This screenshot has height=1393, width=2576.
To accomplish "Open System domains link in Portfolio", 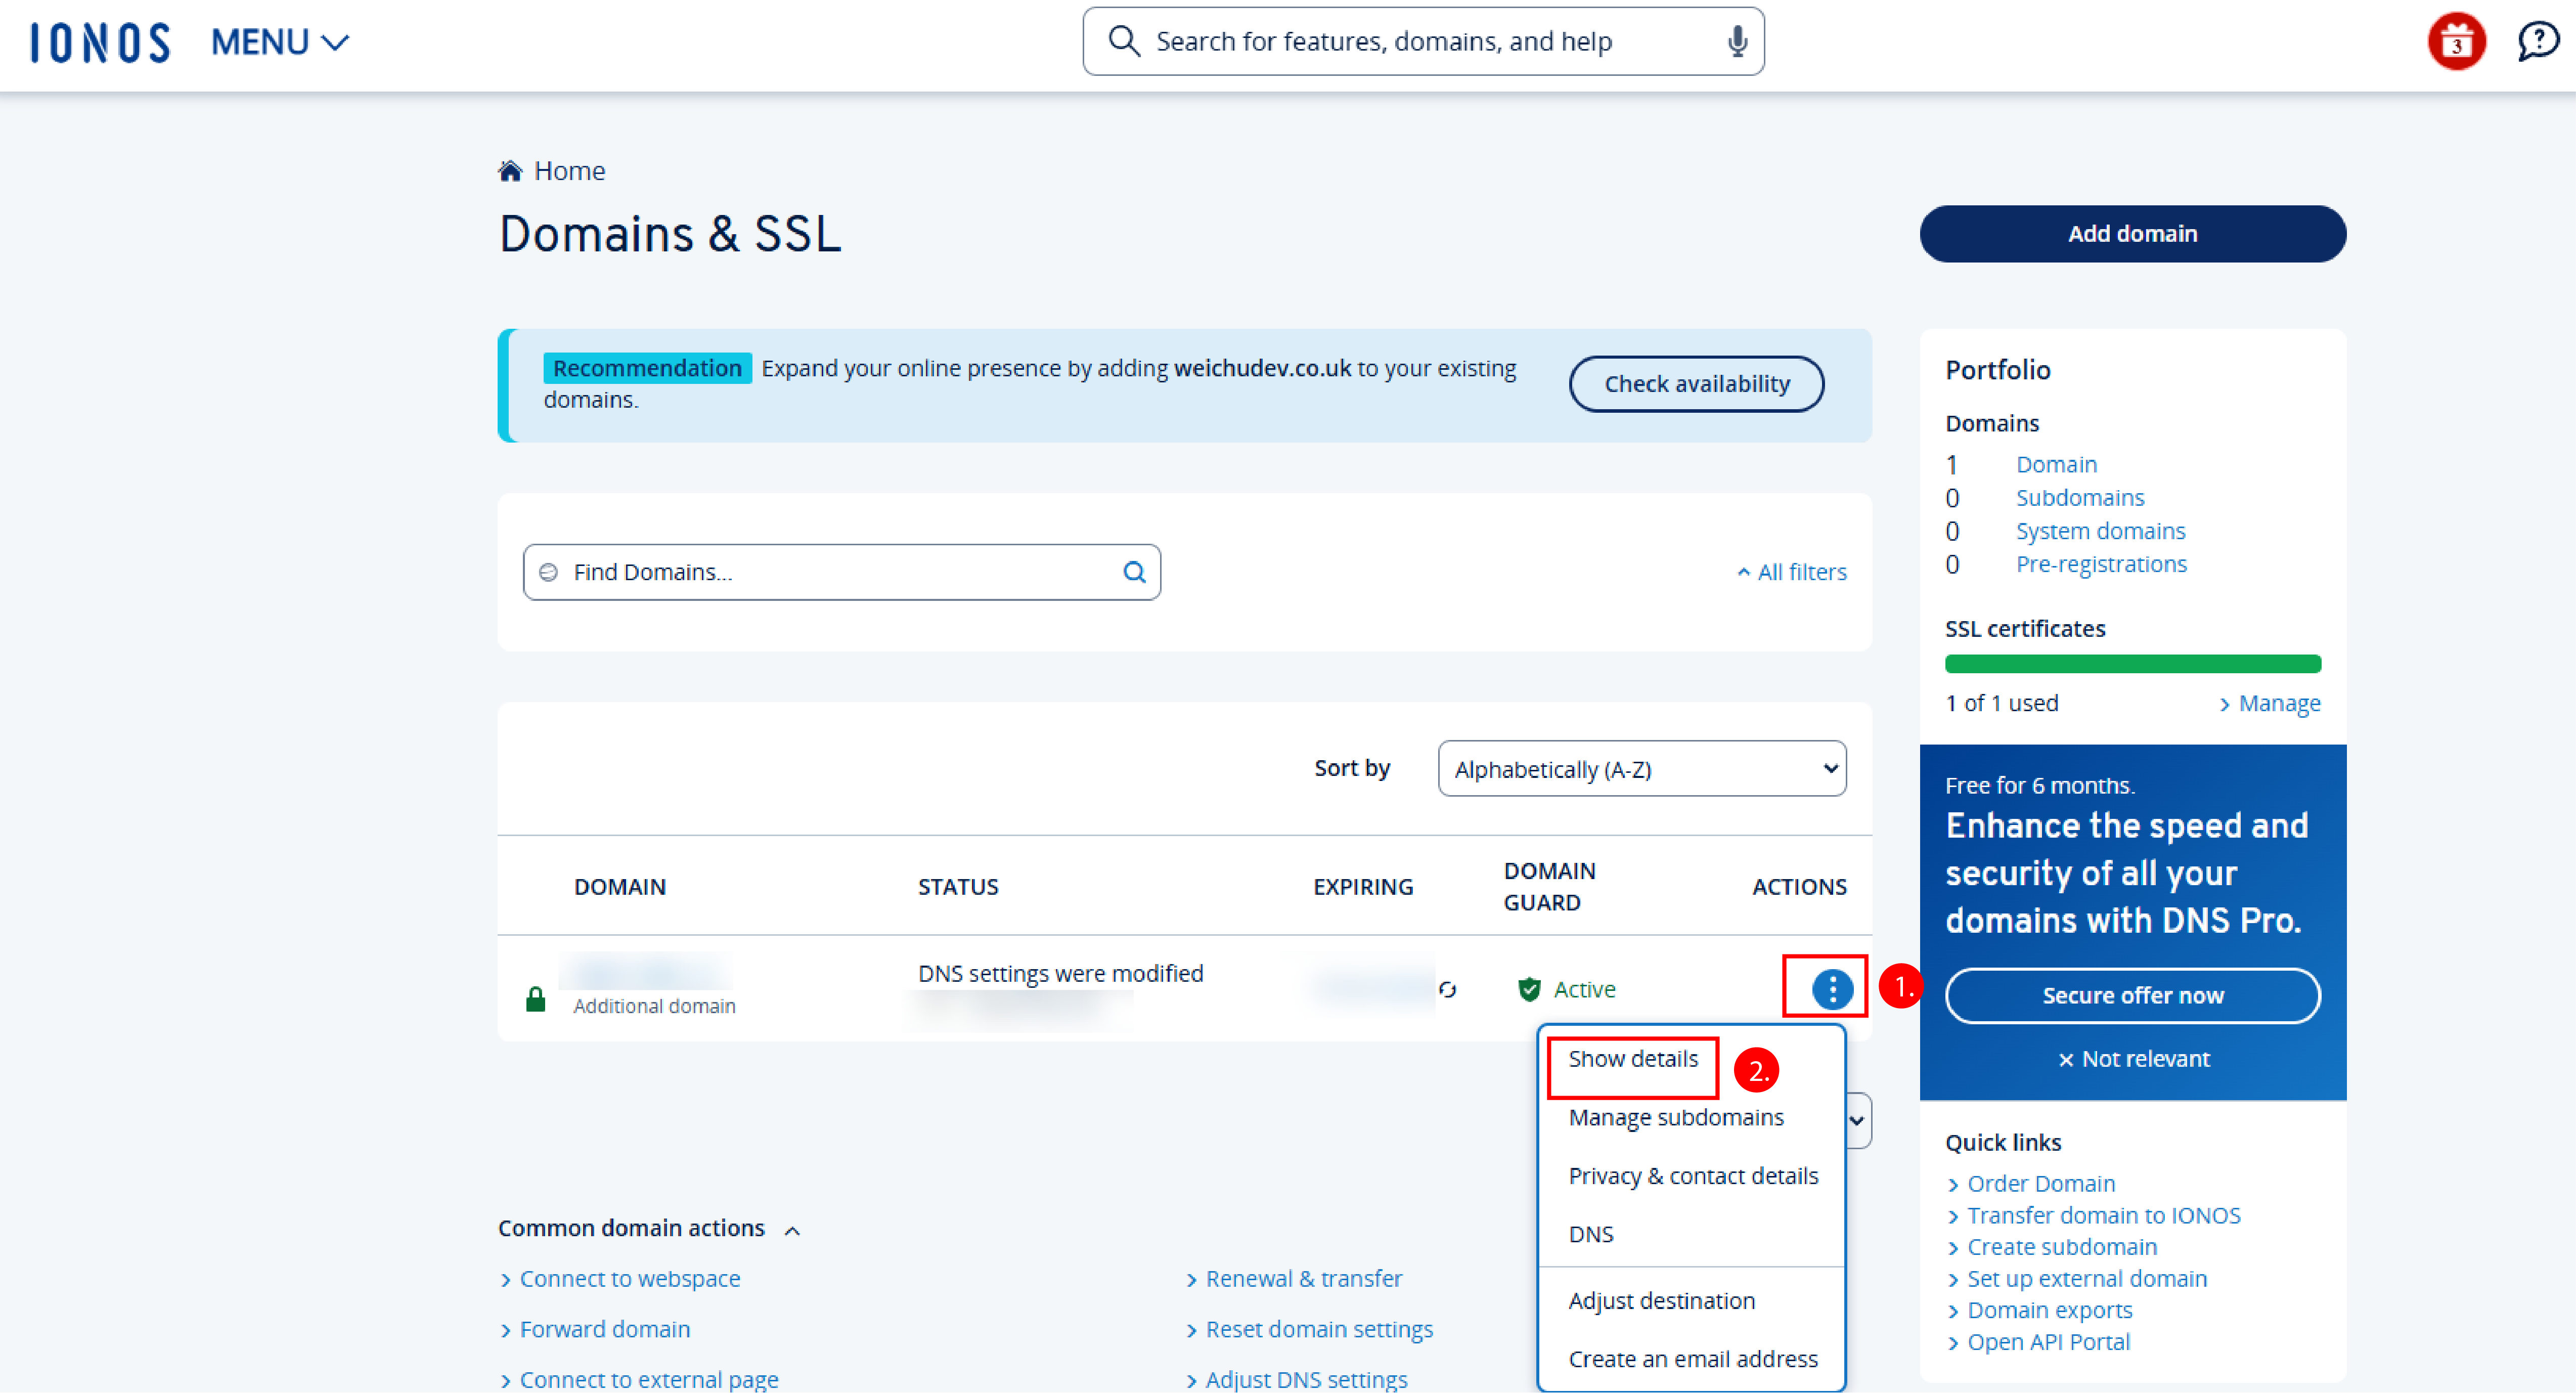I will [x=2100, y=531].
